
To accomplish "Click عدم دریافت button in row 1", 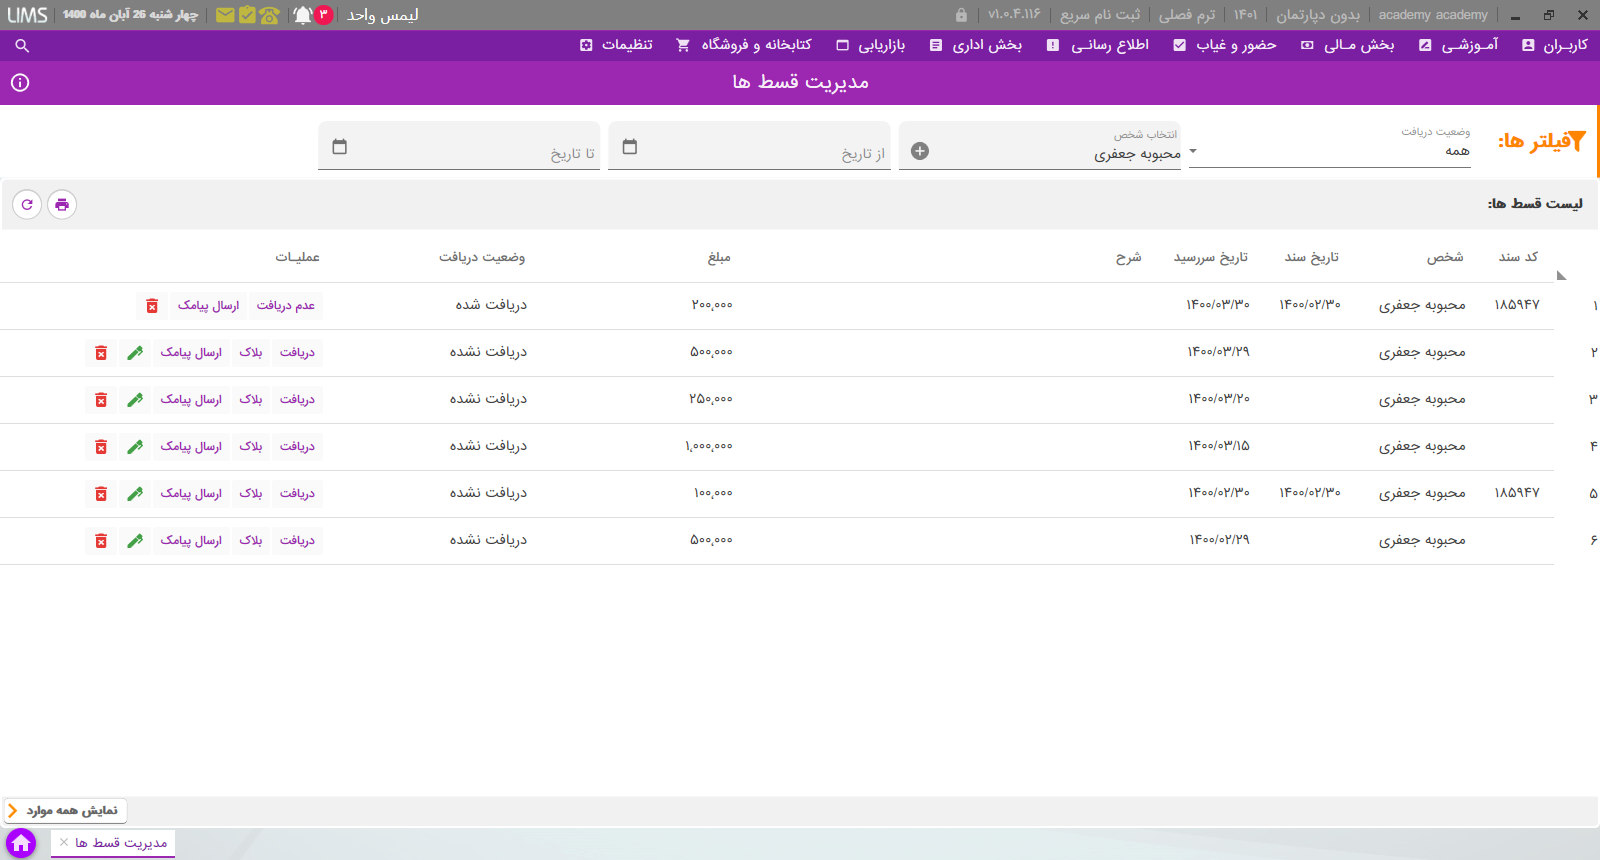I will click(286, 306).
